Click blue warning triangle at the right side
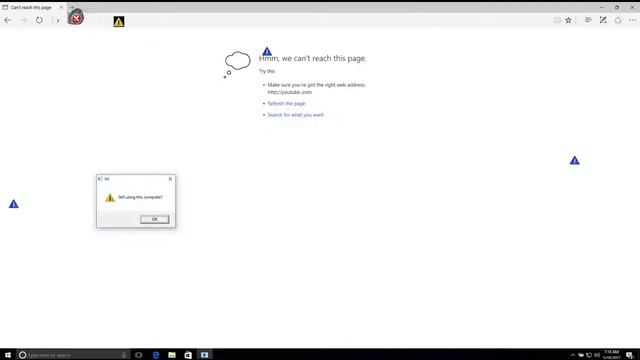 coord(574,160)
